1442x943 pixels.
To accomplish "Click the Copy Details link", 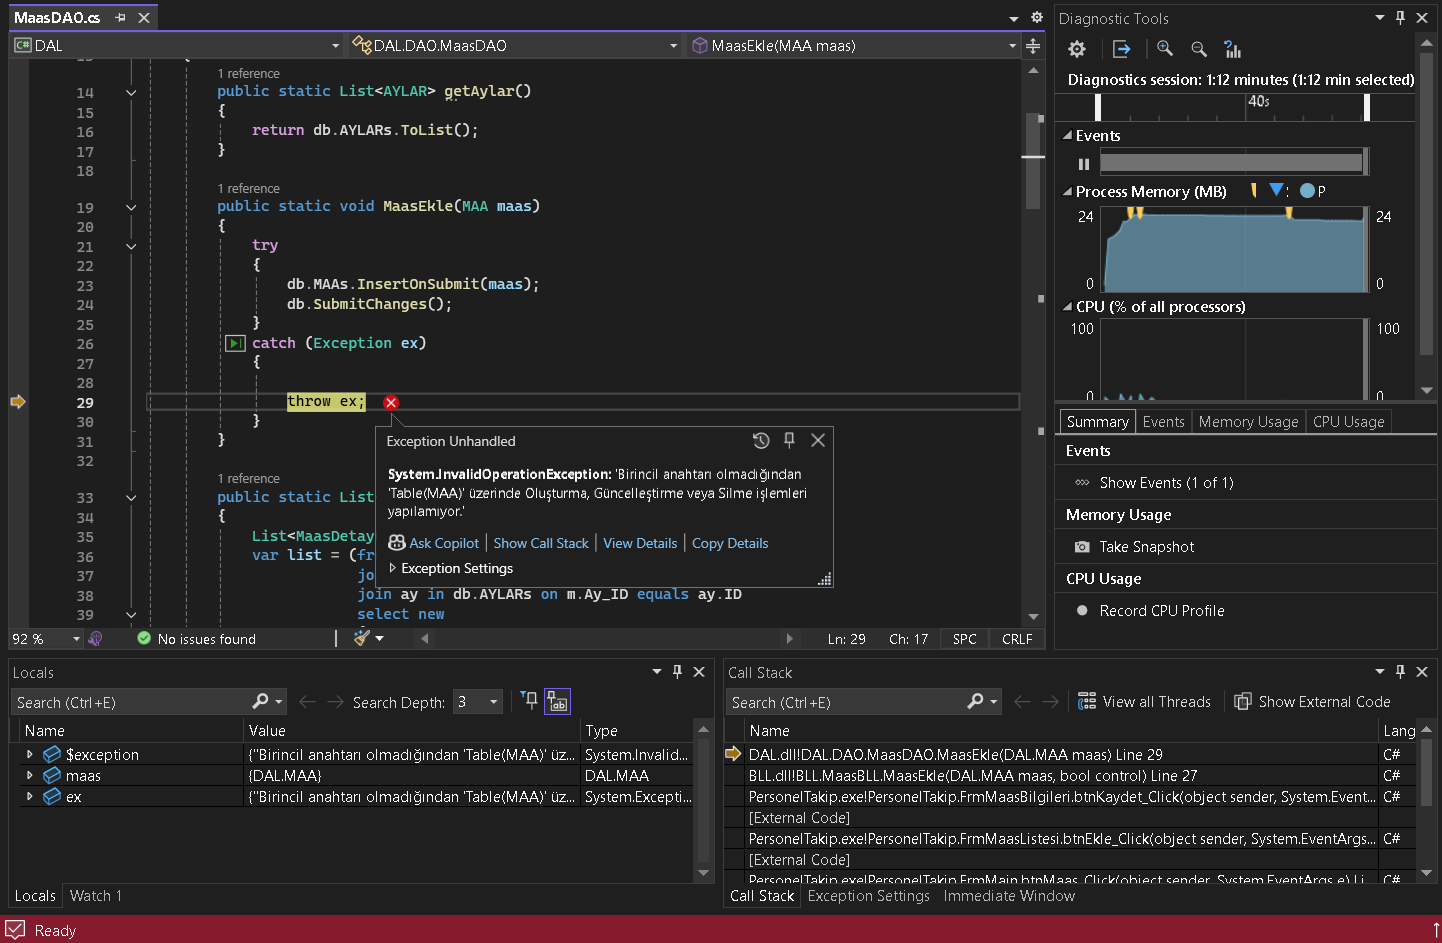I will tap(730, 543).
